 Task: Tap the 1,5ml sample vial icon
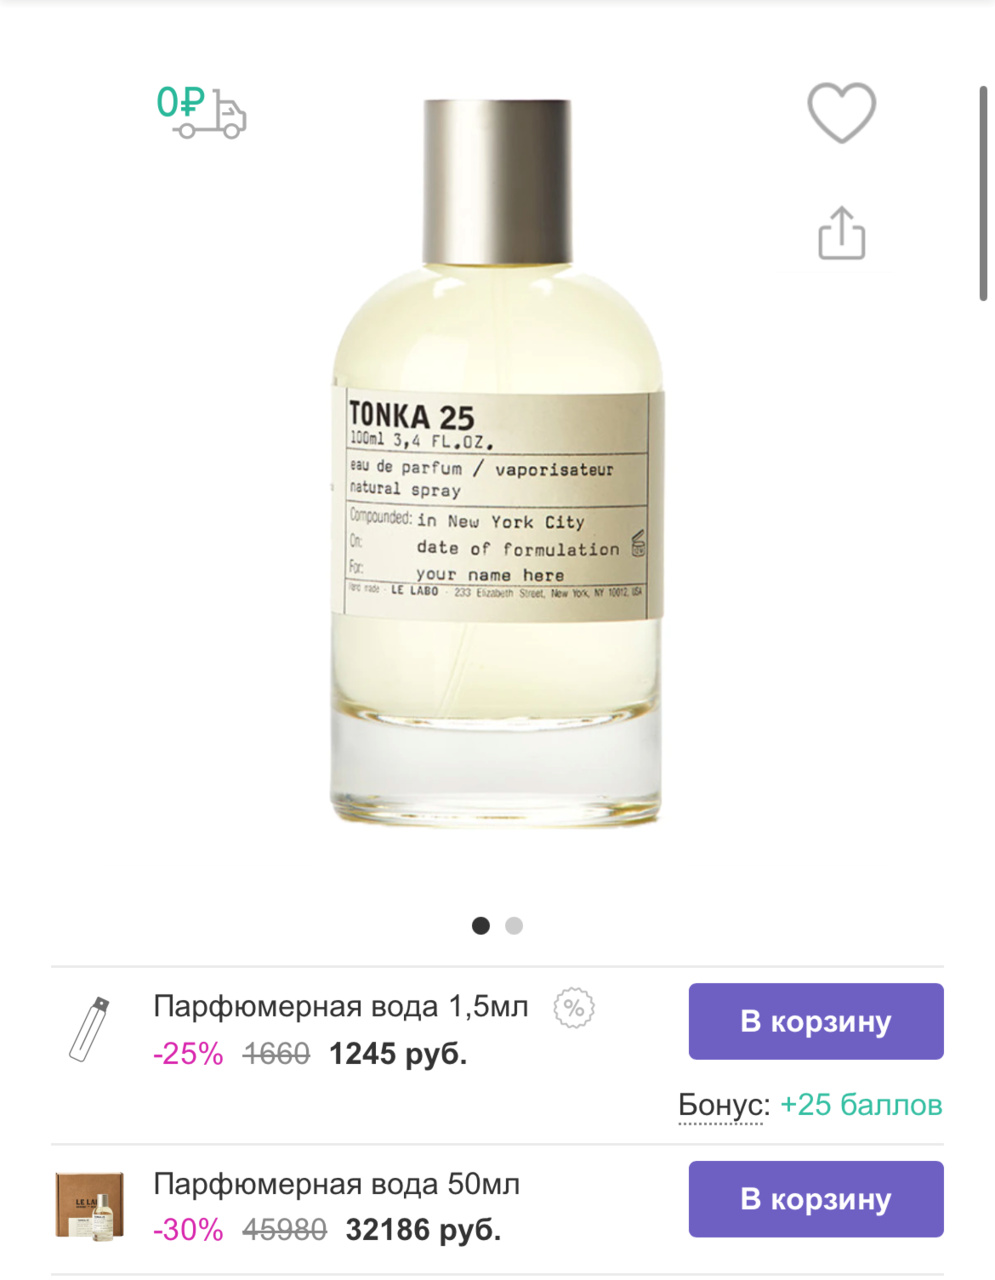tap(89, 1028)
